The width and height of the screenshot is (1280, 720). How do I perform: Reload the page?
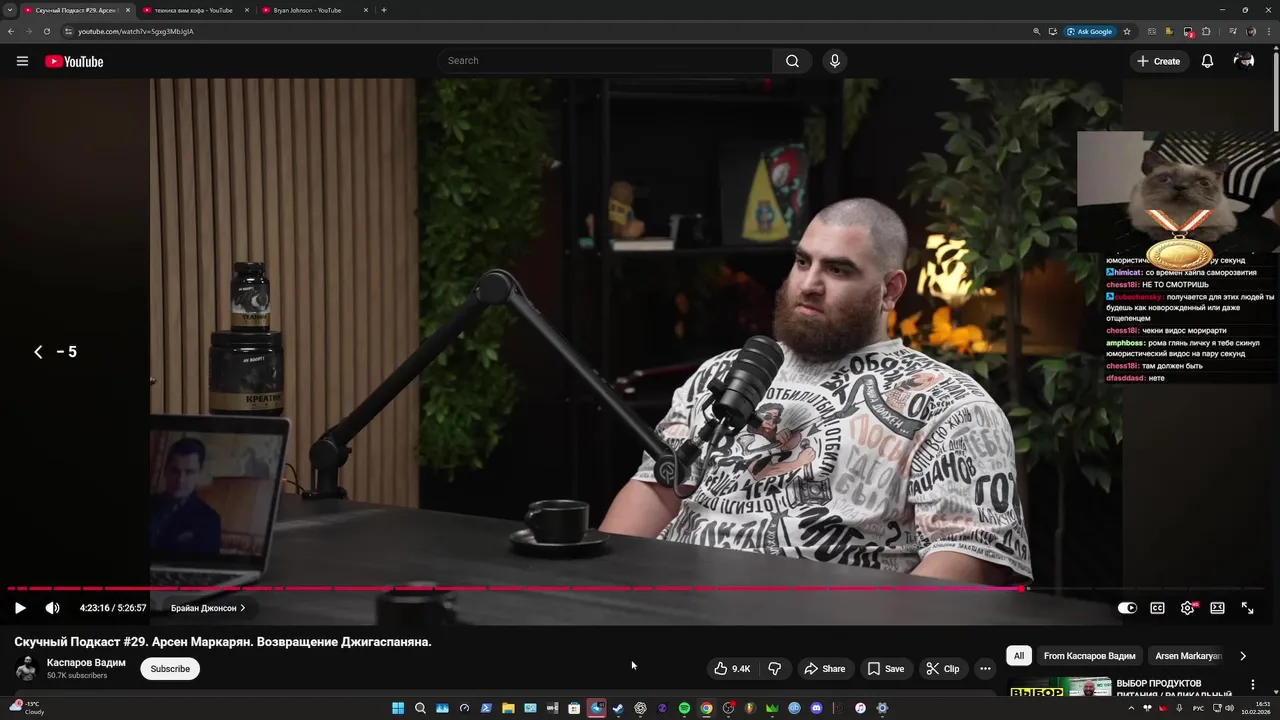pyautogui.click(x=46, y=31)
